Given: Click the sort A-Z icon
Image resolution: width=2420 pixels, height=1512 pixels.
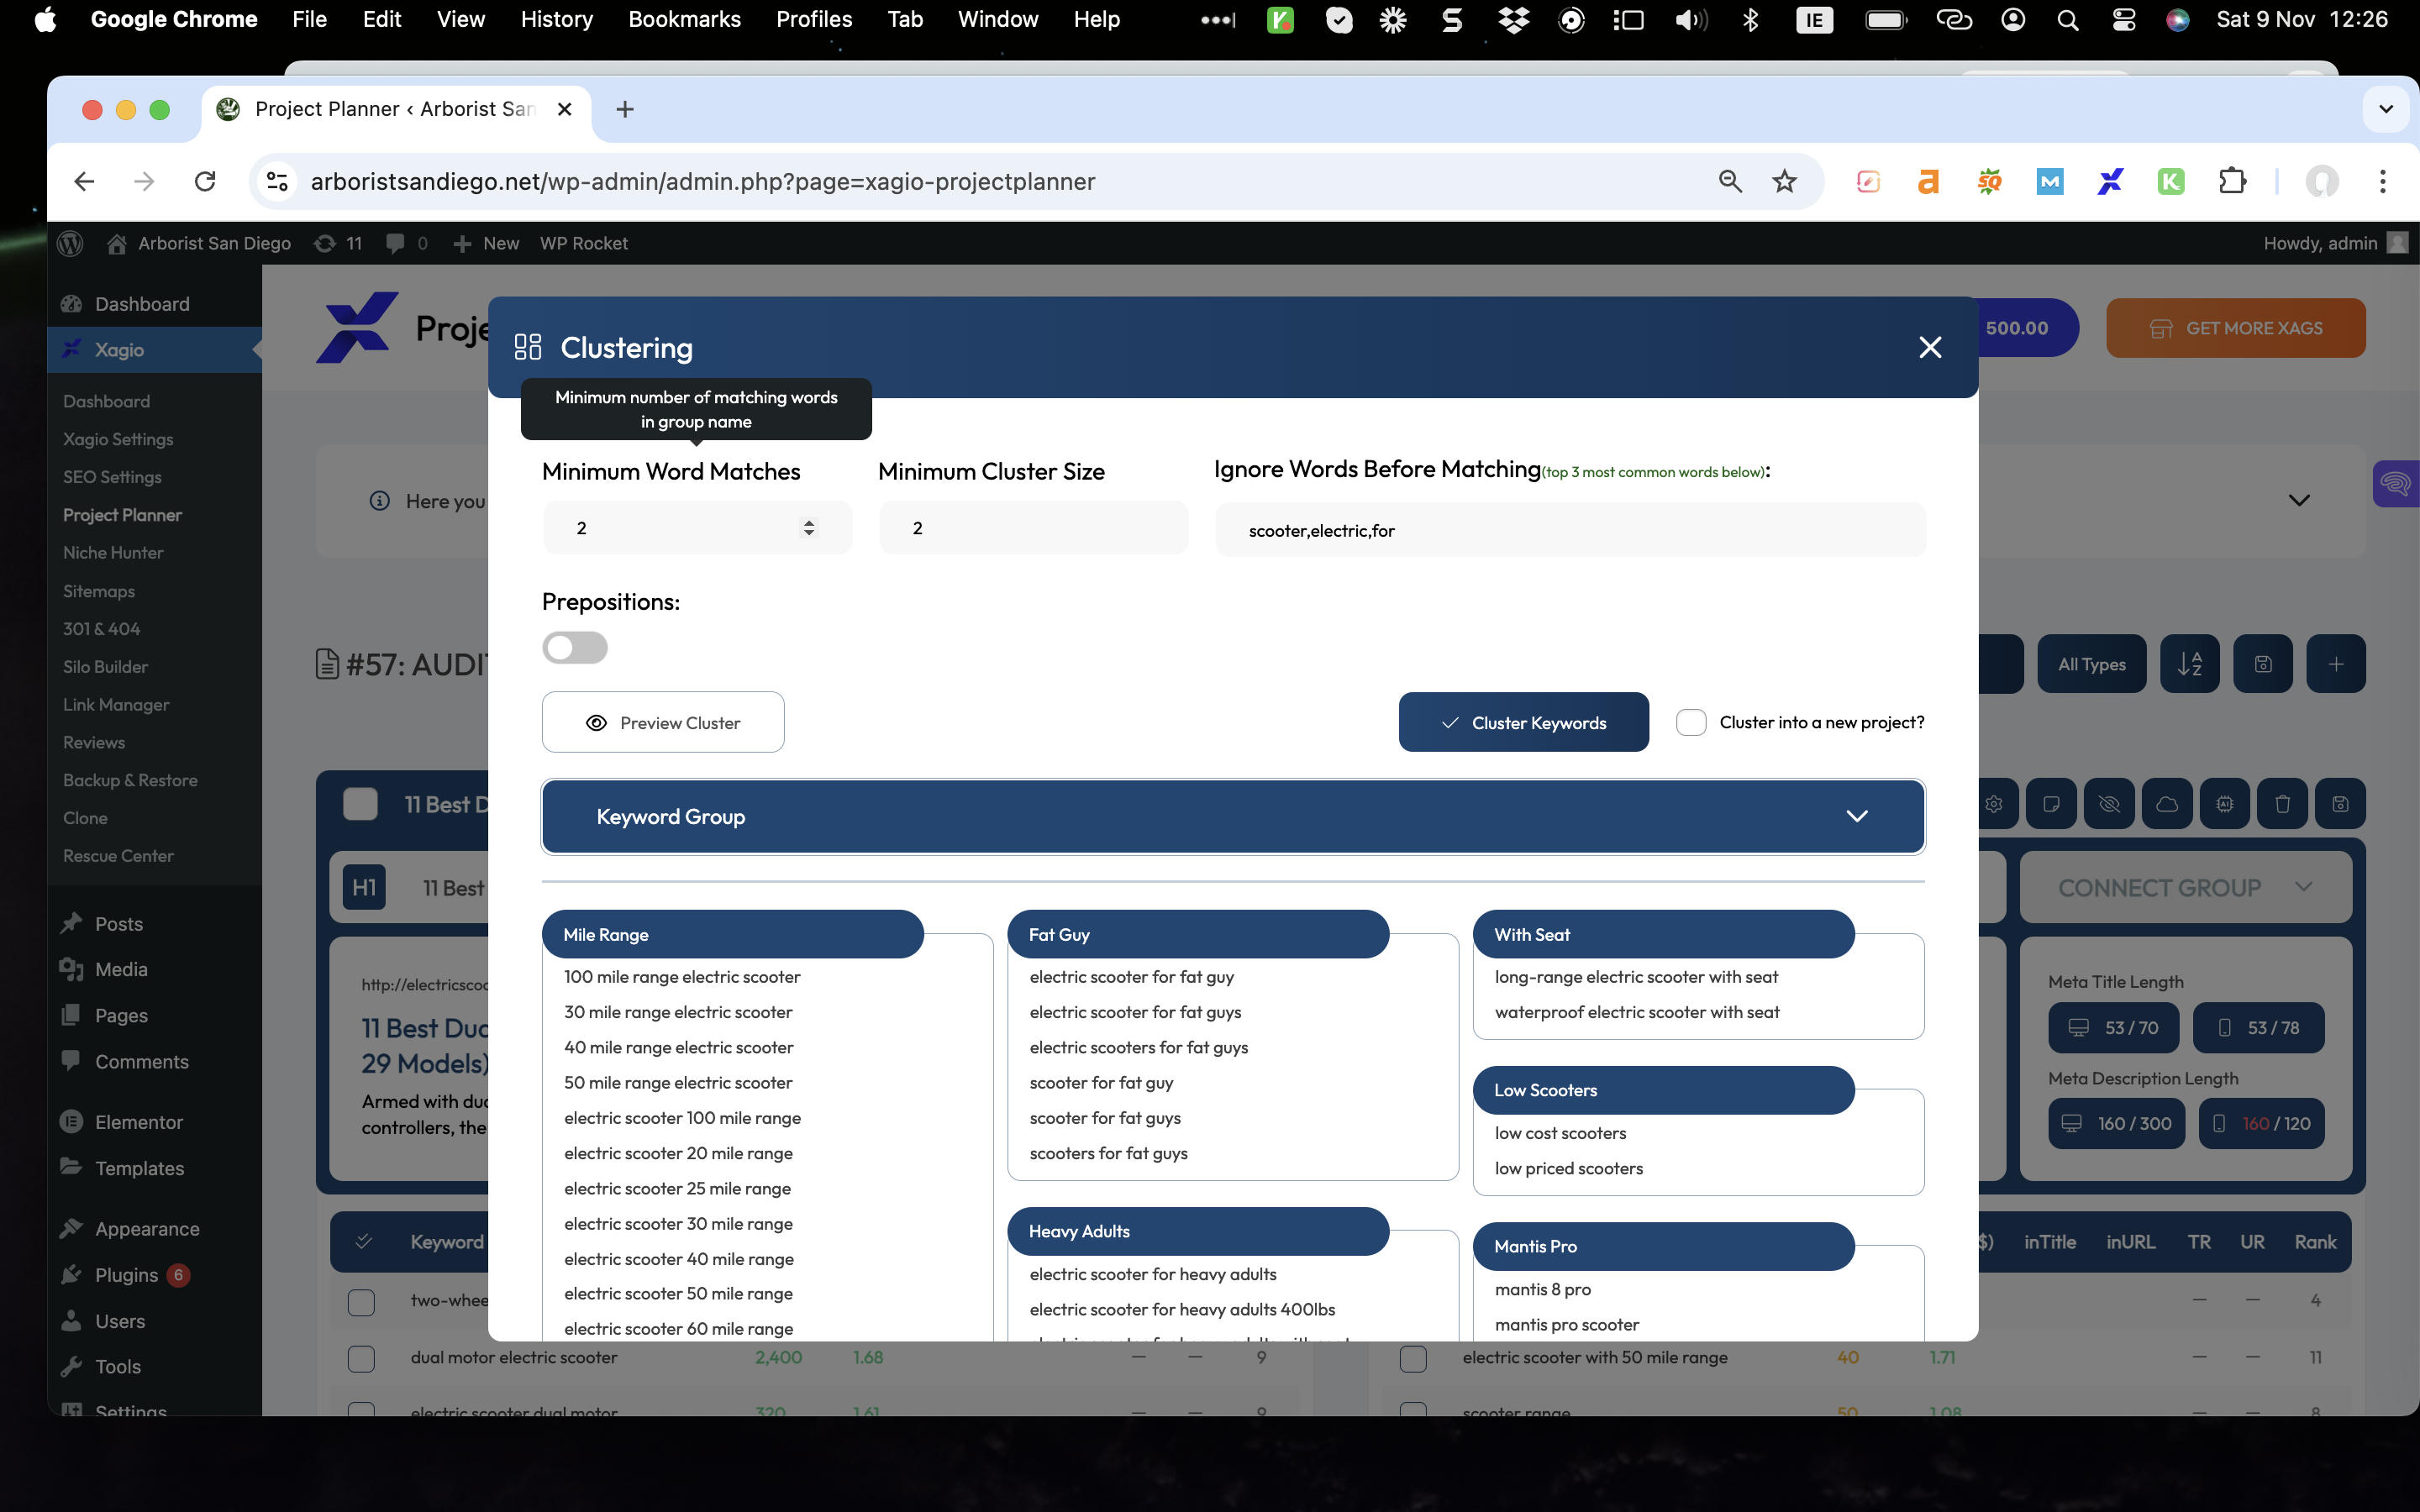Looking at the screenshot, I should tap(2189, 664).
